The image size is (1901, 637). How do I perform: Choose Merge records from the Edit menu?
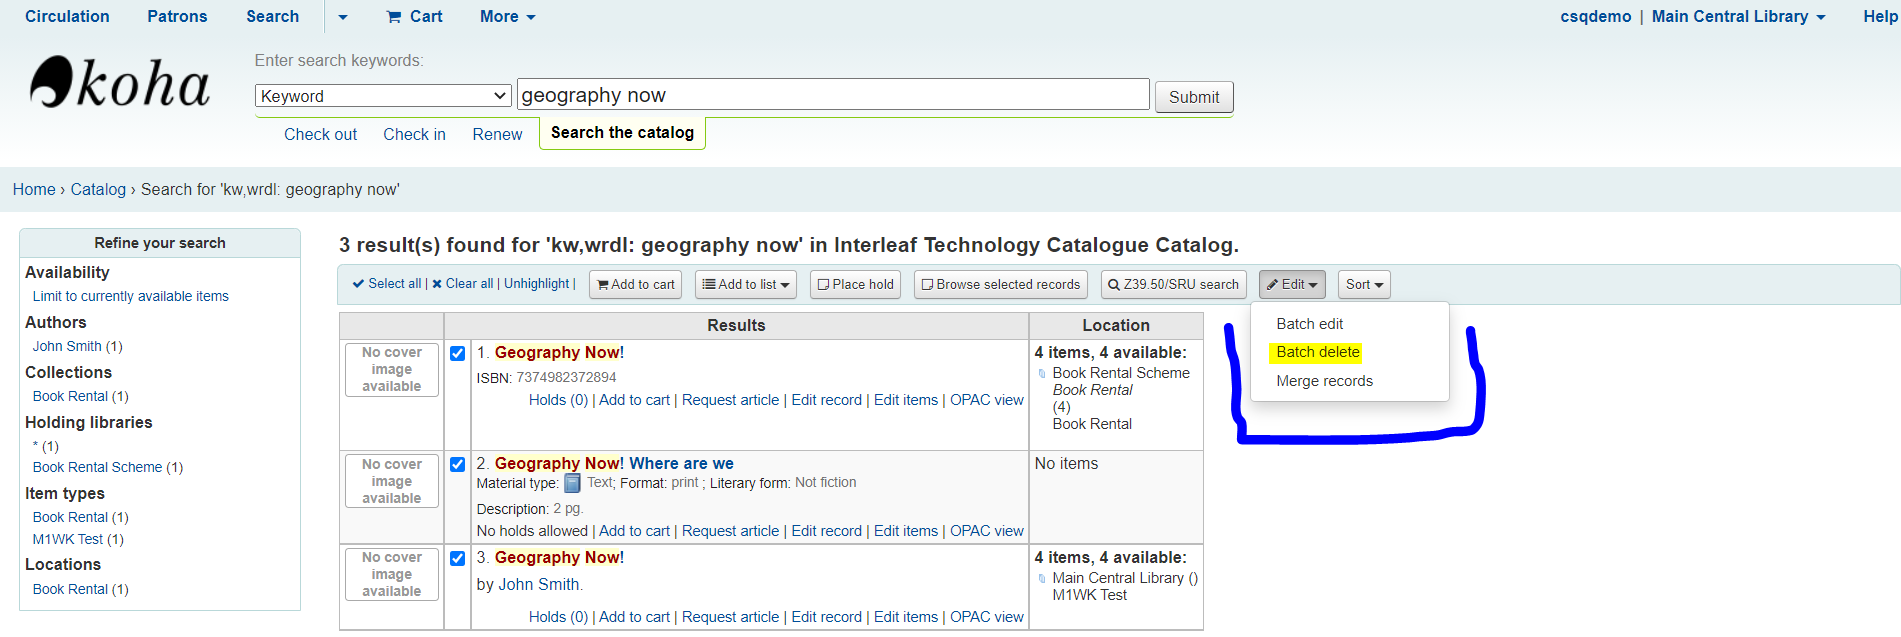(x=1325, y=381)
